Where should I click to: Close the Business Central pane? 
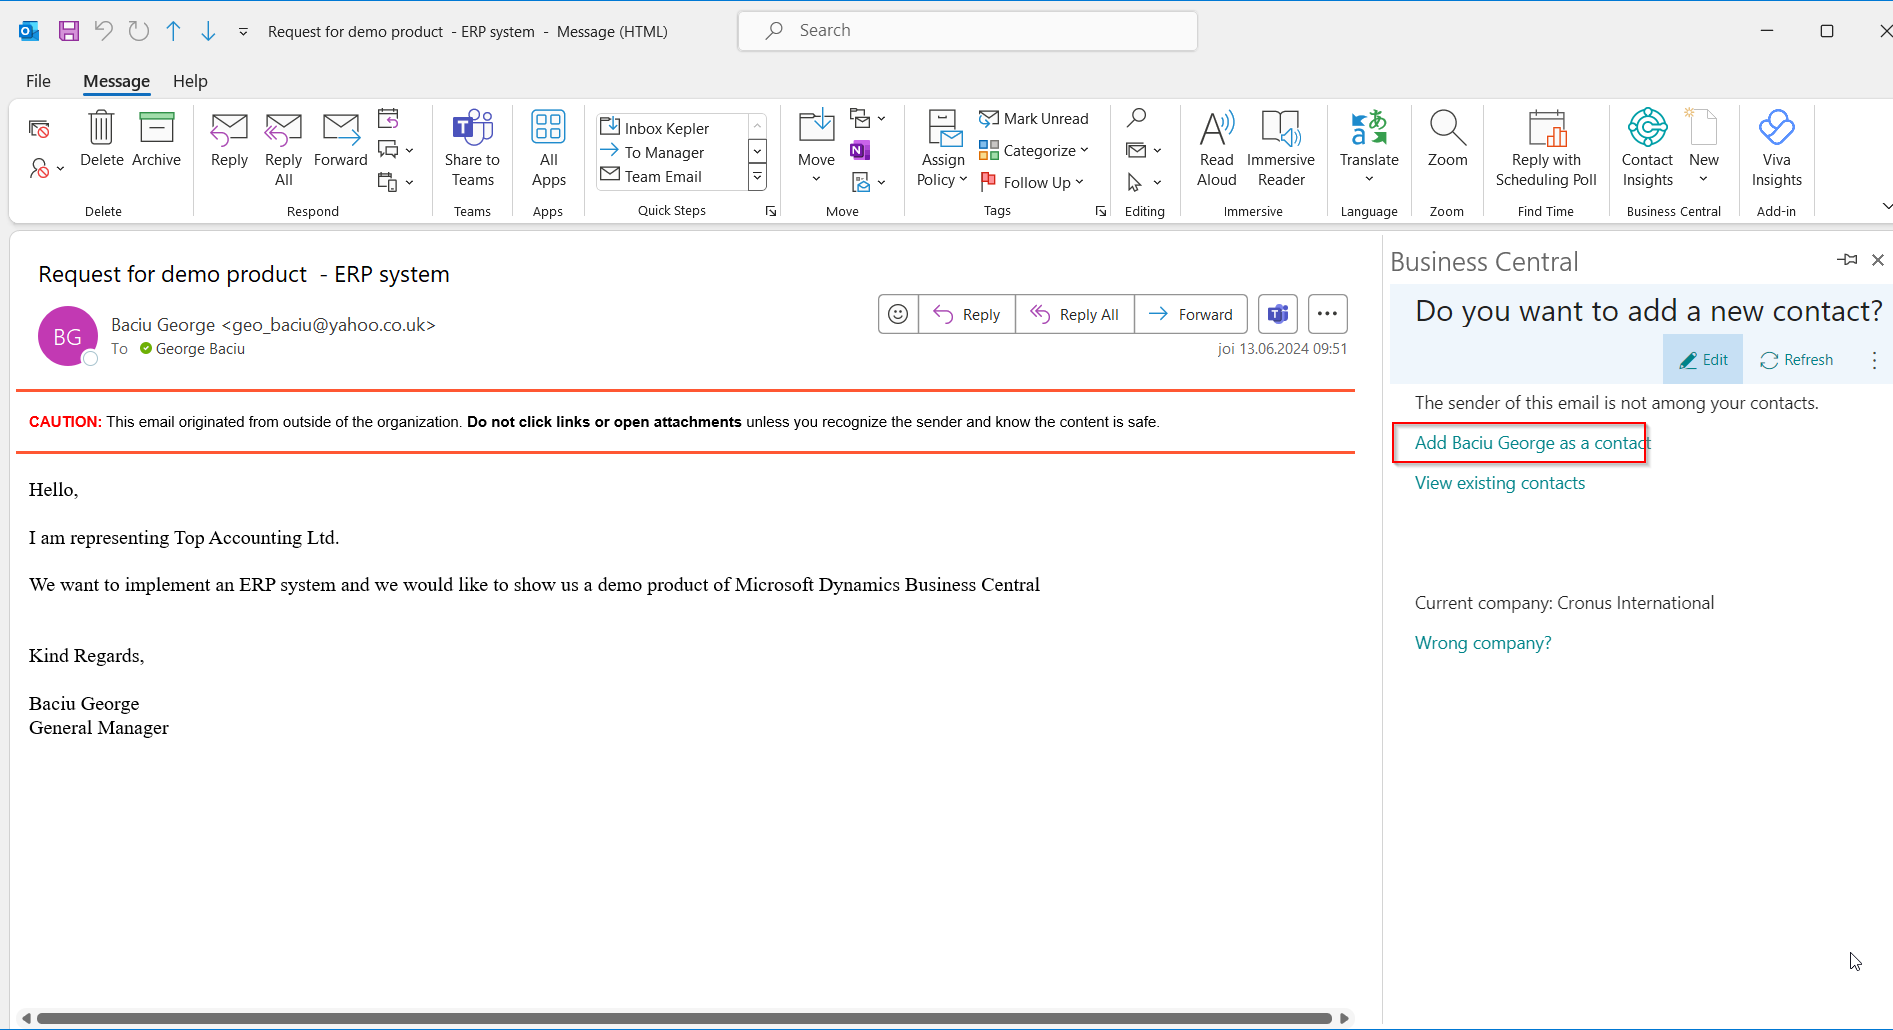(1877, 260)
